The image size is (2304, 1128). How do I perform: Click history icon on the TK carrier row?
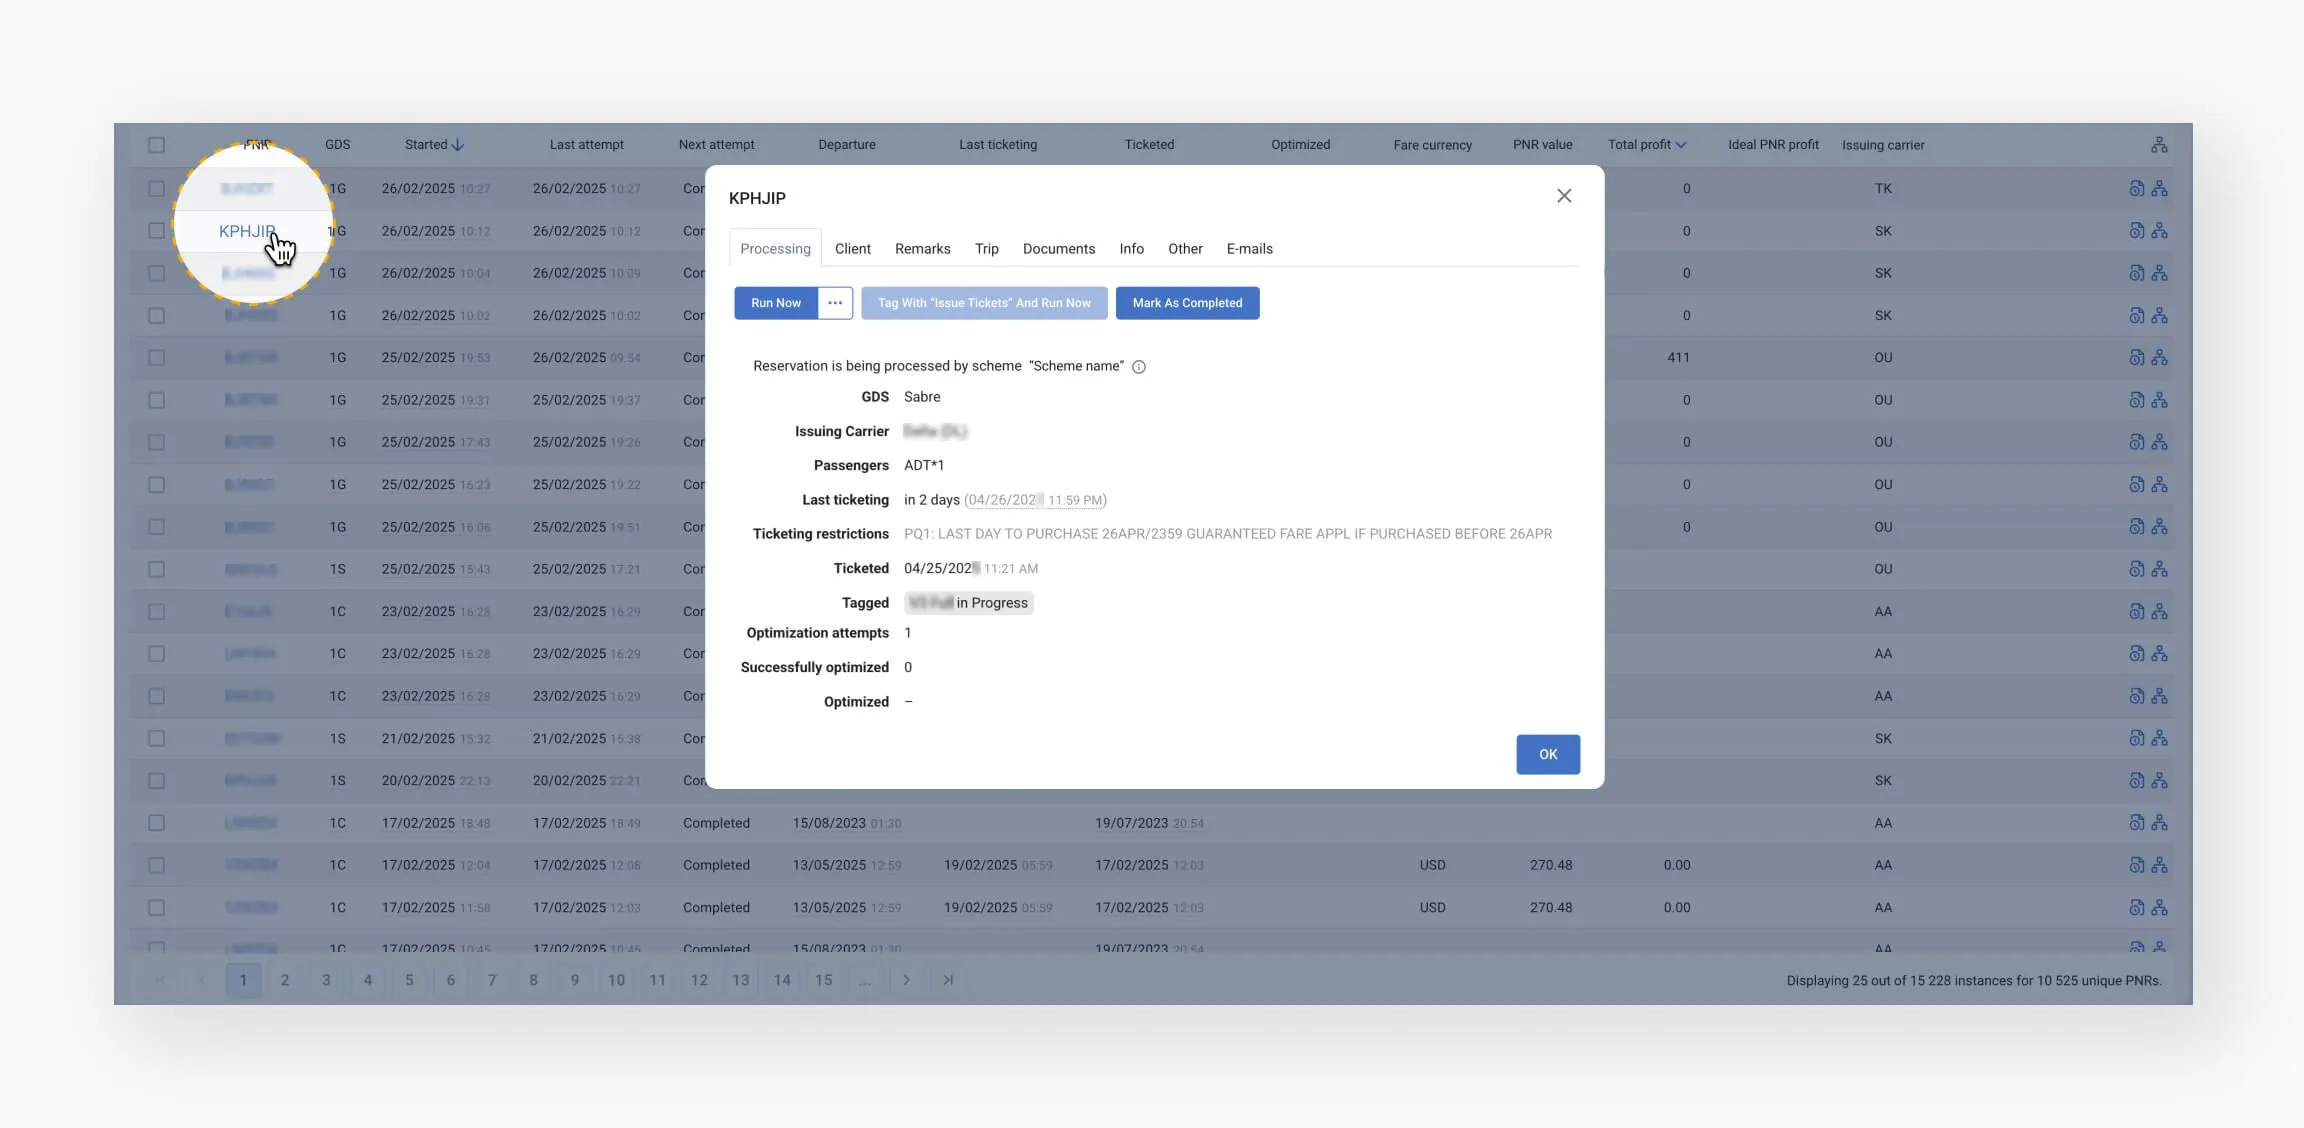2136,189
